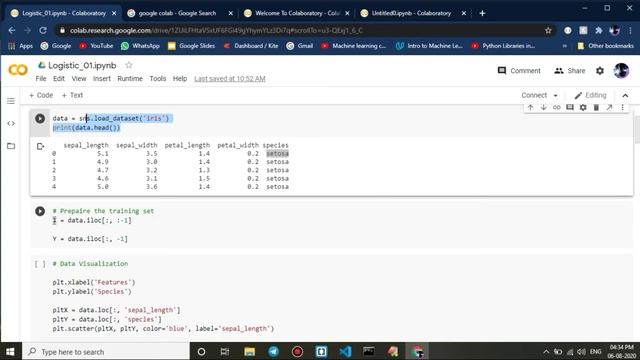Open the View menu

tap(79, 79)
